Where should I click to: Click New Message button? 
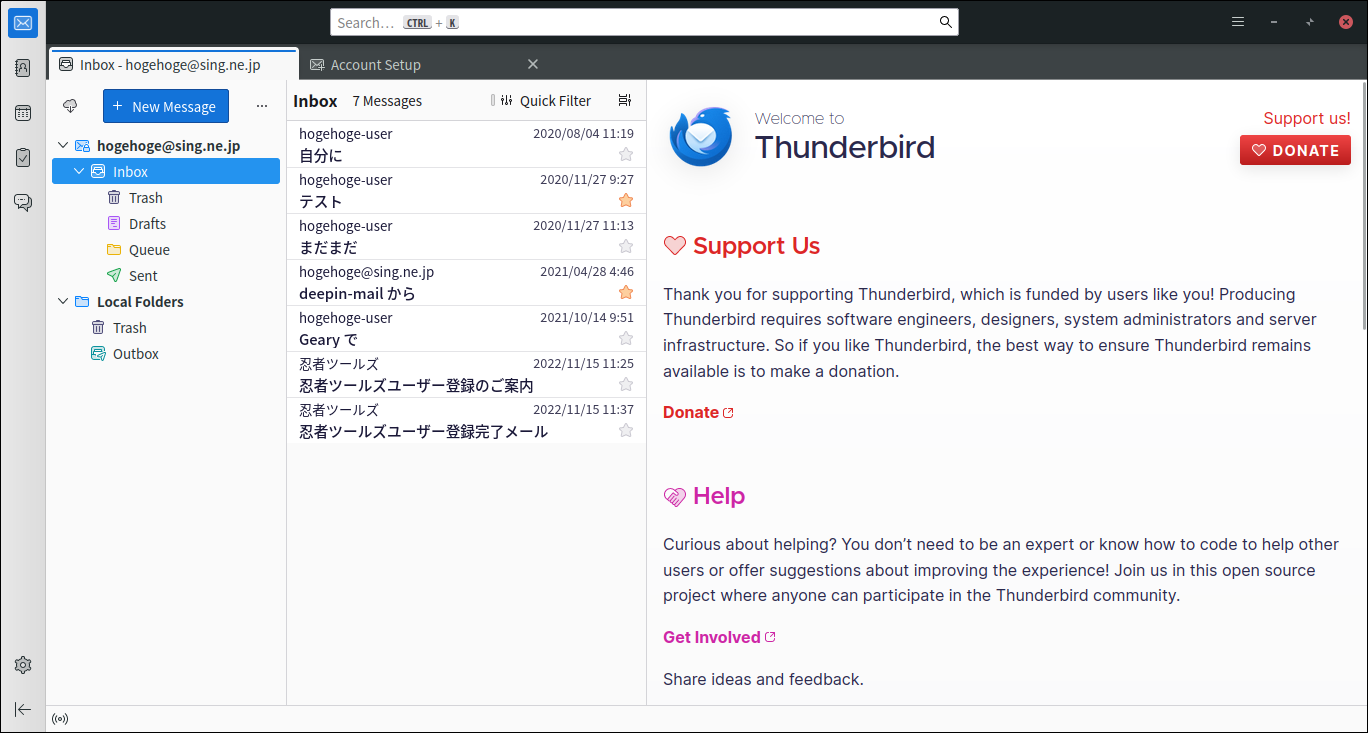click(x=166, y=106)
